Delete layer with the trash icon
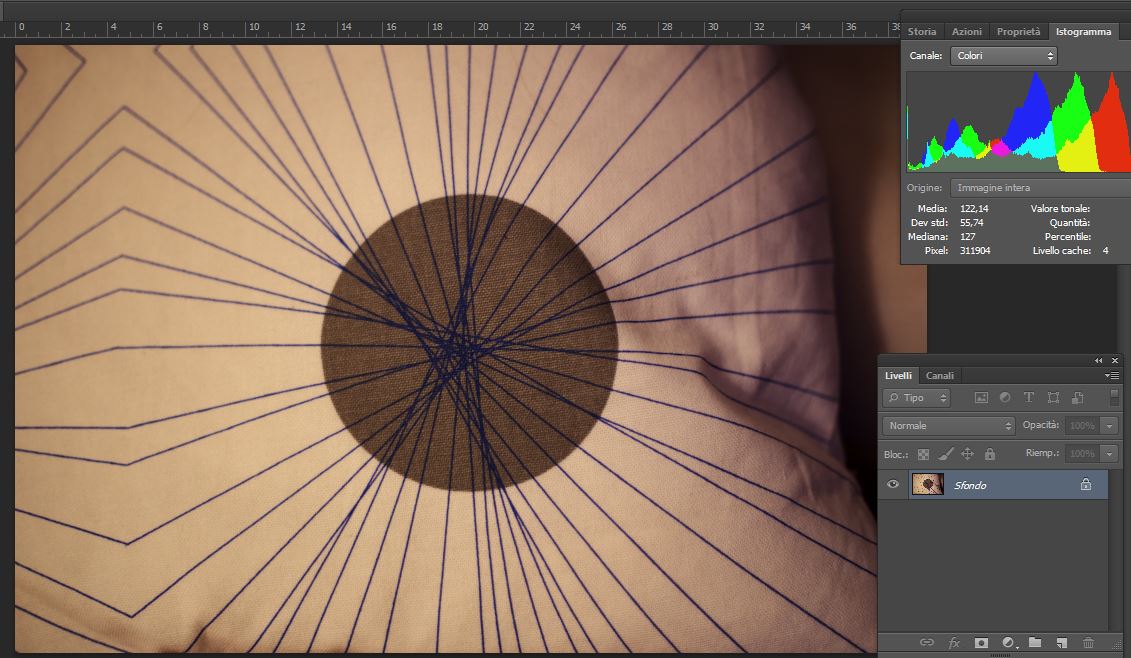1131x658 pixels. coord(1089,642)
